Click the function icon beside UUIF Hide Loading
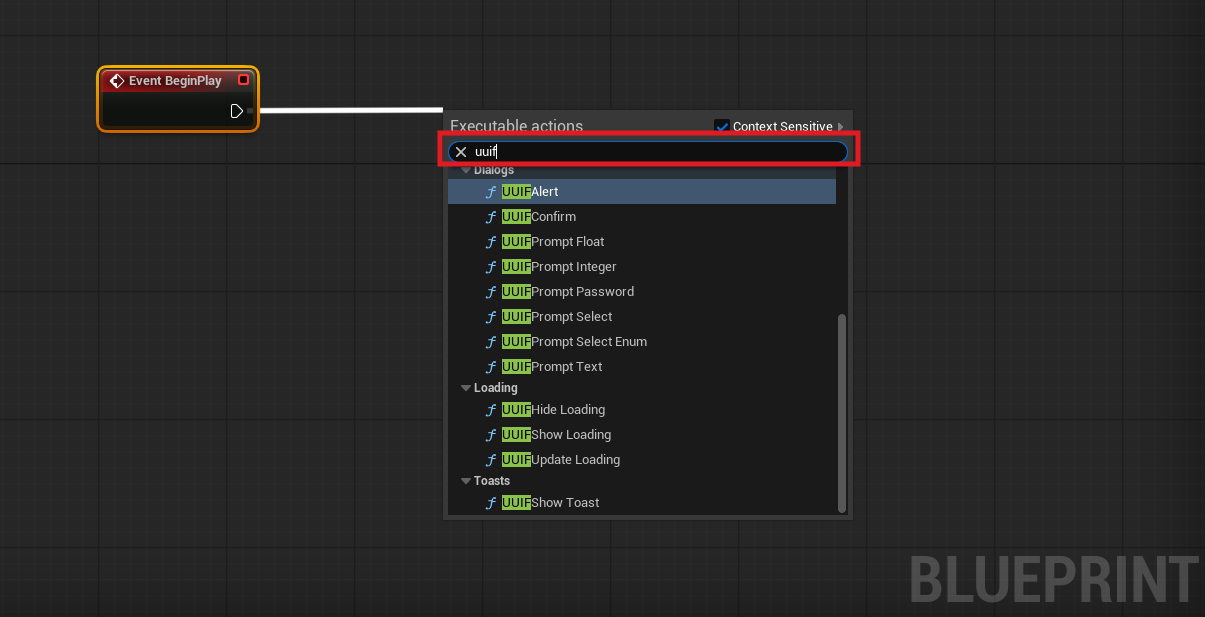Screen dimensions: 1205x617 491,410
